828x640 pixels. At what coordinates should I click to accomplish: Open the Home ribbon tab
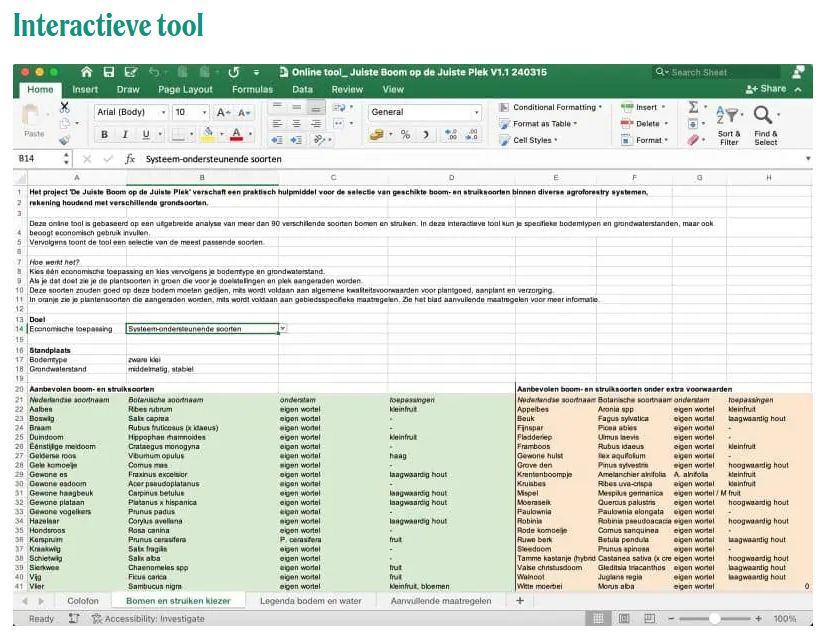(40, 89)
